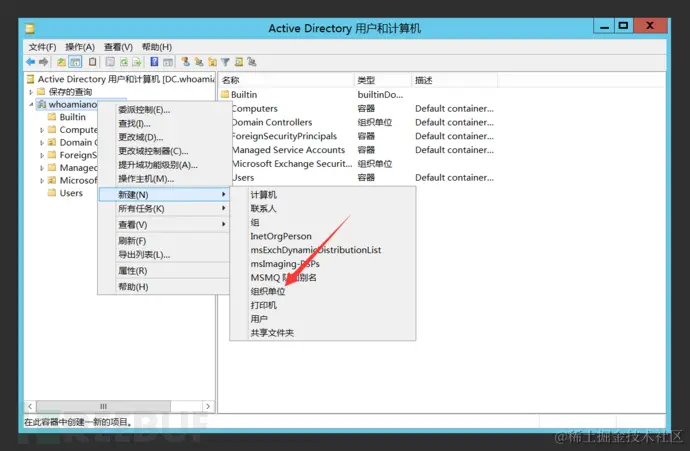The image size is (690, 451).
Task: Expand the ForeignS tree node arrow
Action: tap(42, 155)
